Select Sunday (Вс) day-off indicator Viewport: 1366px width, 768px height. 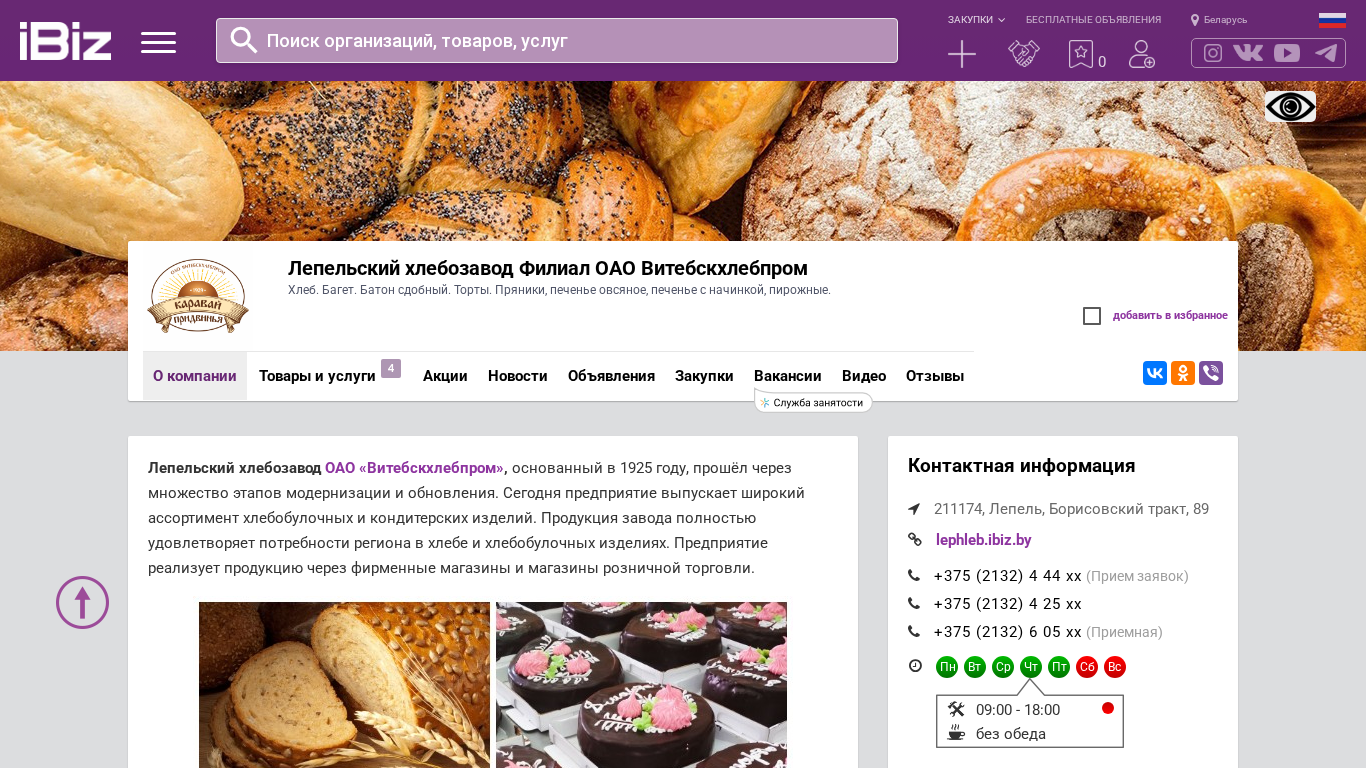pos(1115,667)
